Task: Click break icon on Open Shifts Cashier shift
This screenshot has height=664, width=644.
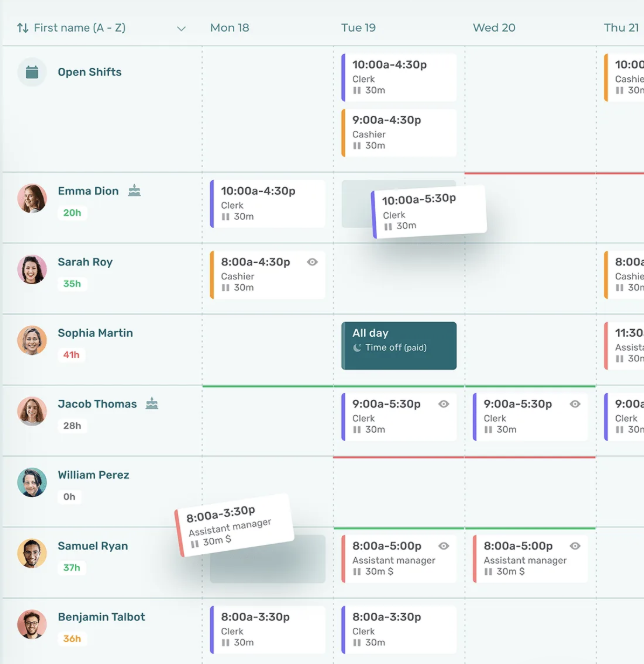Action: [x=357, y=146]
